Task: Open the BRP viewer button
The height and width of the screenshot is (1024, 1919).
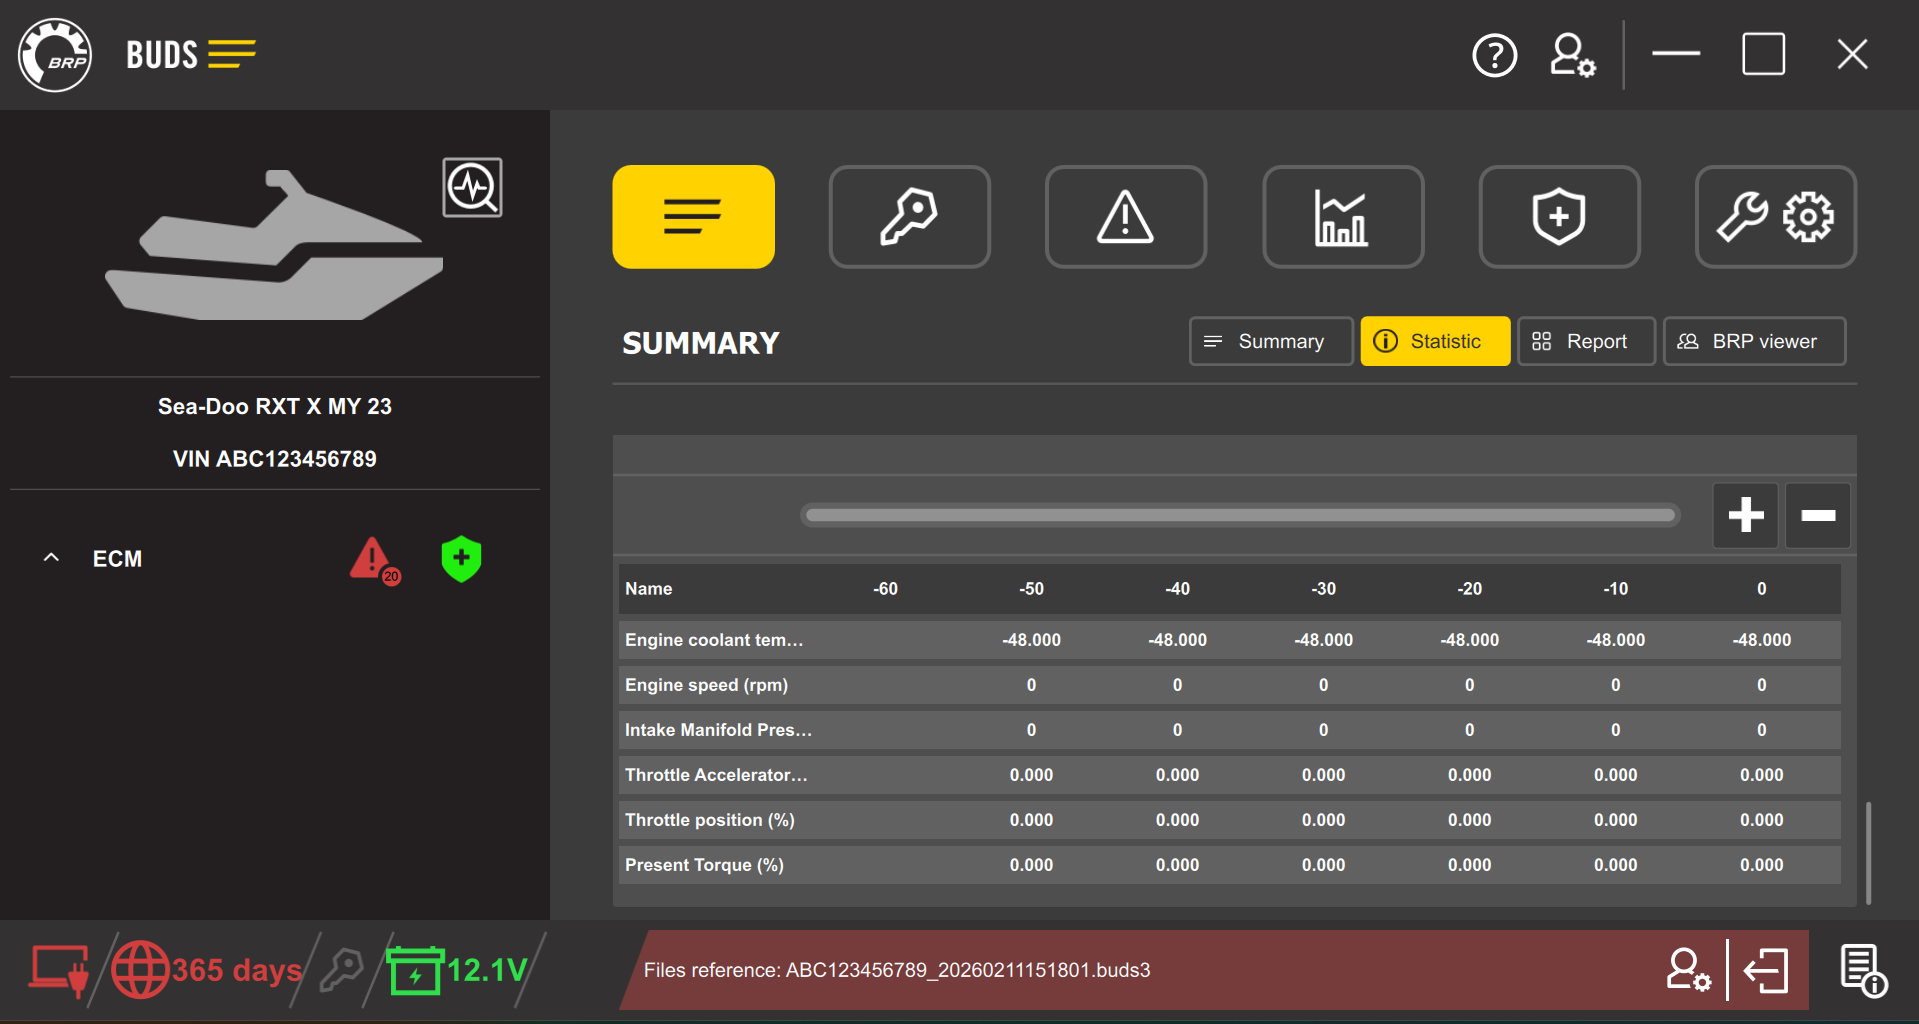Action: pyautogui.click(x=1753, y=342)
